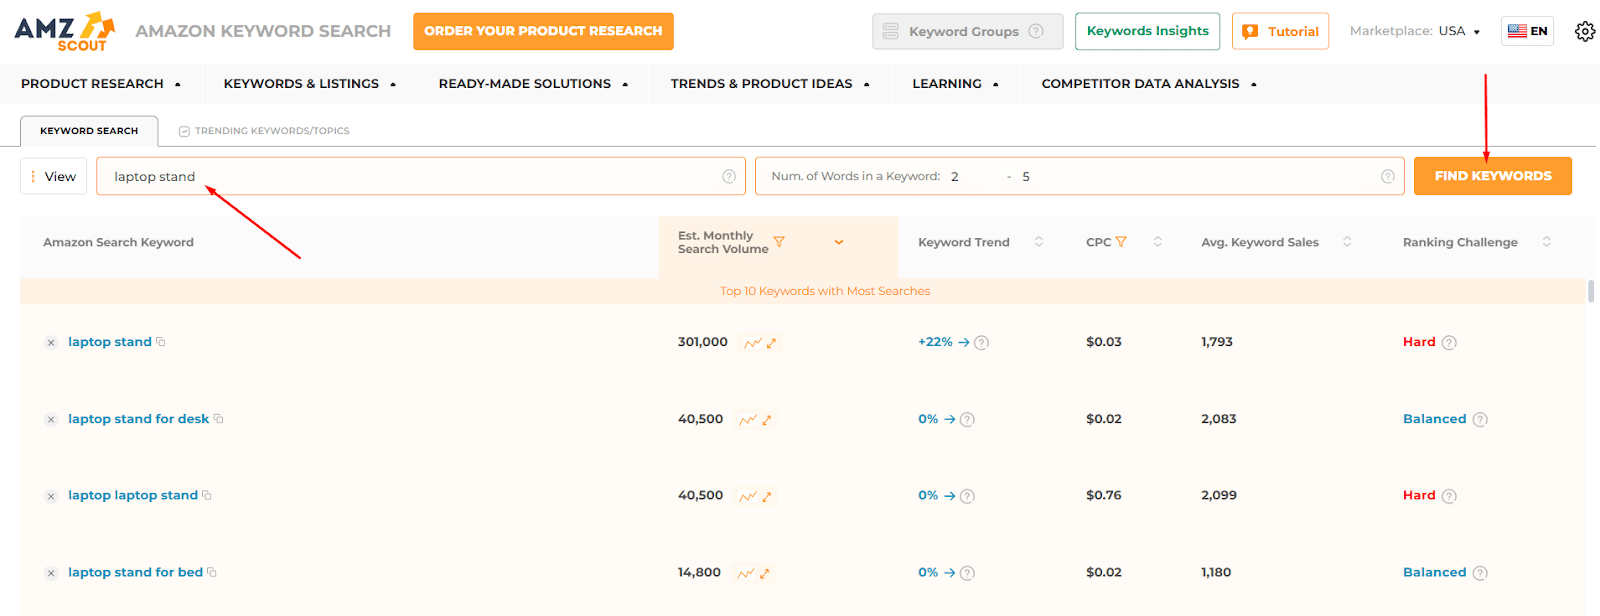This screenshot has height=616, width=1600.
Task: Select the Keyword Search tab
Action: [x=89, y=131]
